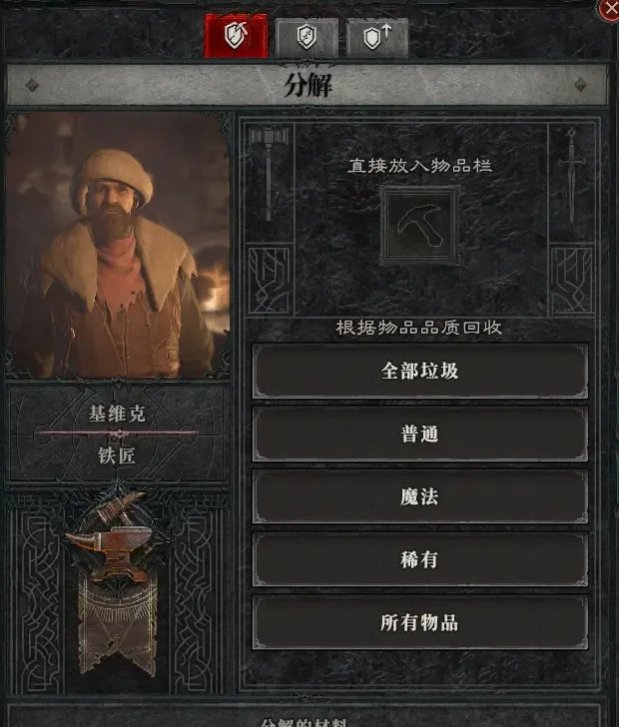The width and height of the screenshot is (619, 727).
Task: Click the right diamond ornament in header
Action: 581,85
